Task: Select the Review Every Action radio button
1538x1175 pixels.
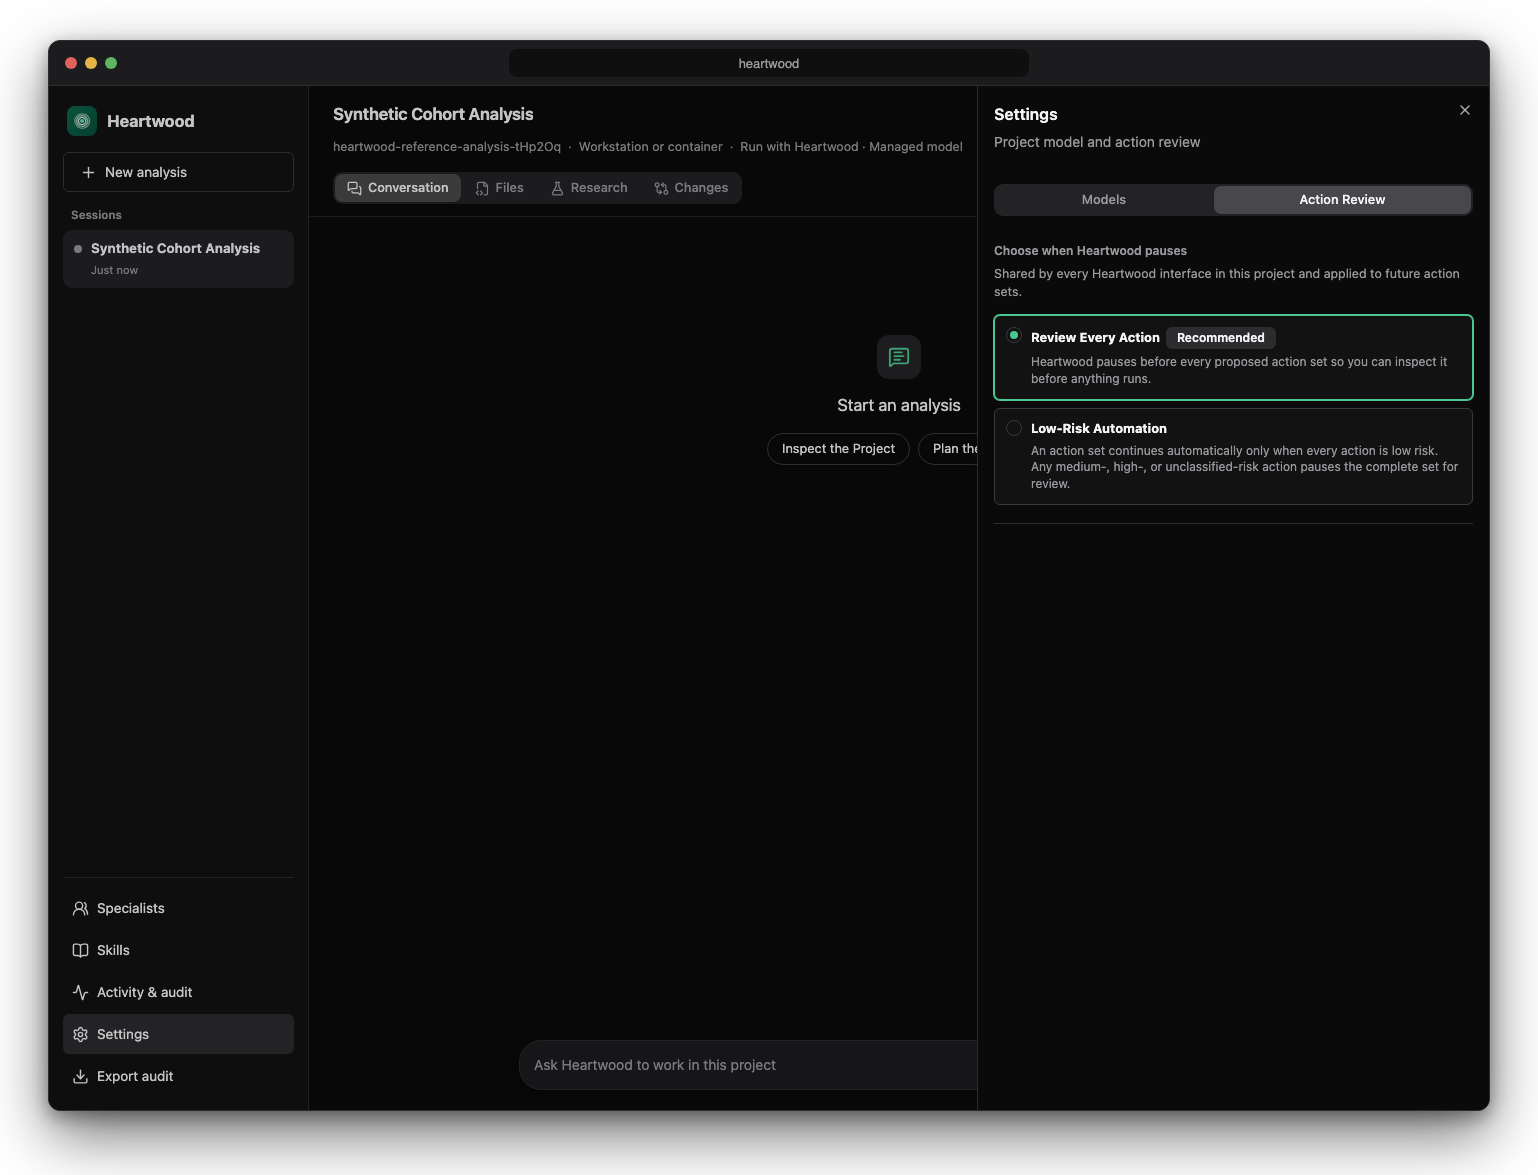Action: pos(1014,336)
